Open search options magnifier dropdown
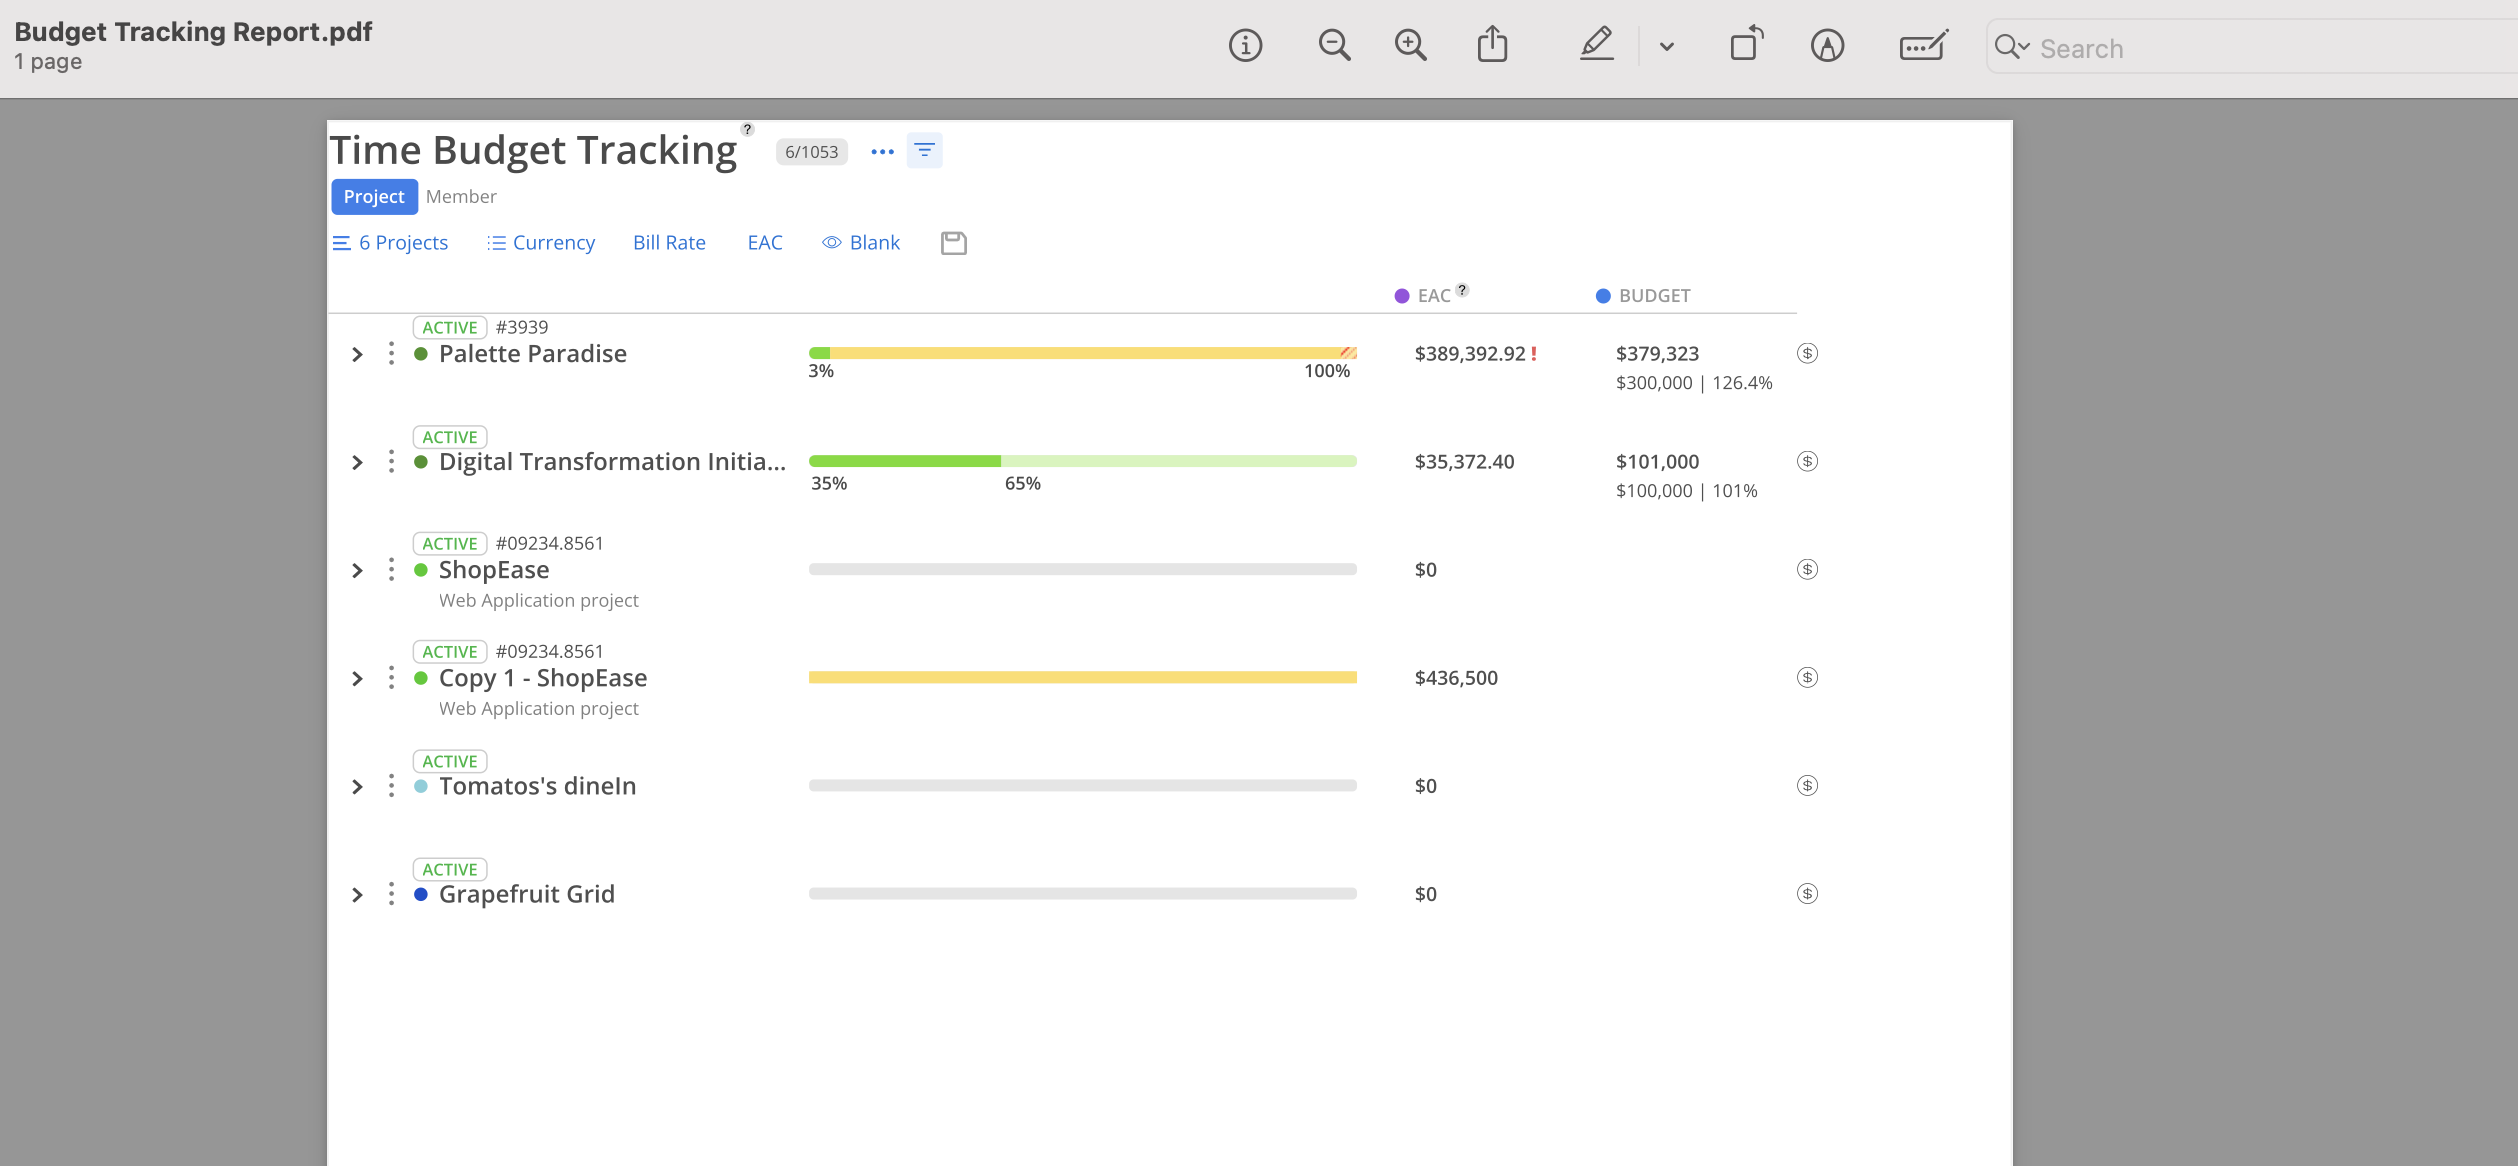Viewport: 2518px width, 1166px height. 2011,47
